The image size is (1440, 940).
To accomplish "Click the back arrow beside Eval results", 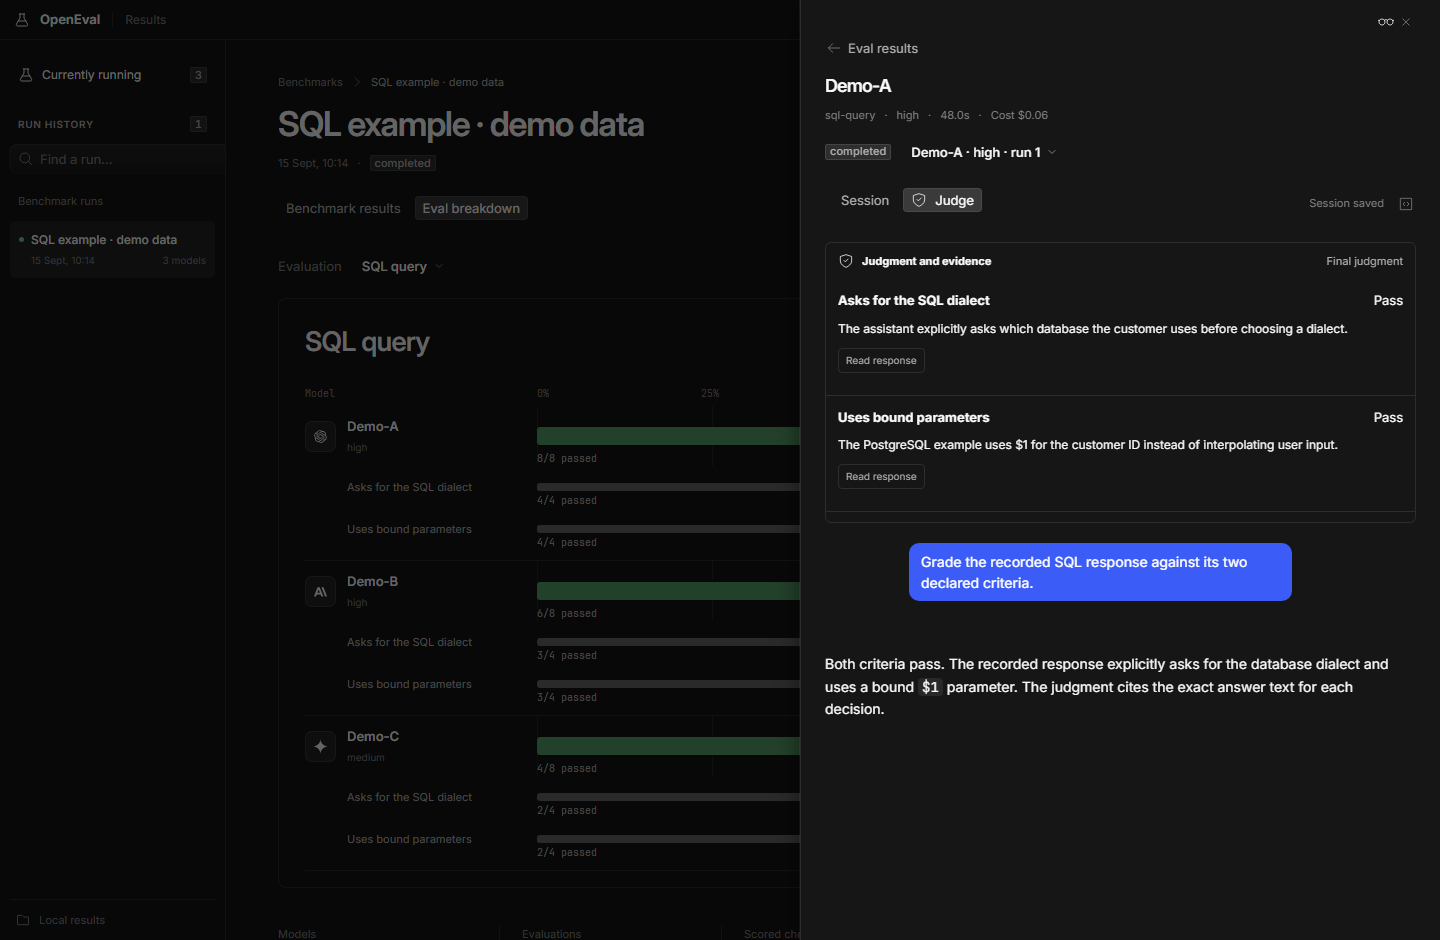I will [x=834, y=48].
